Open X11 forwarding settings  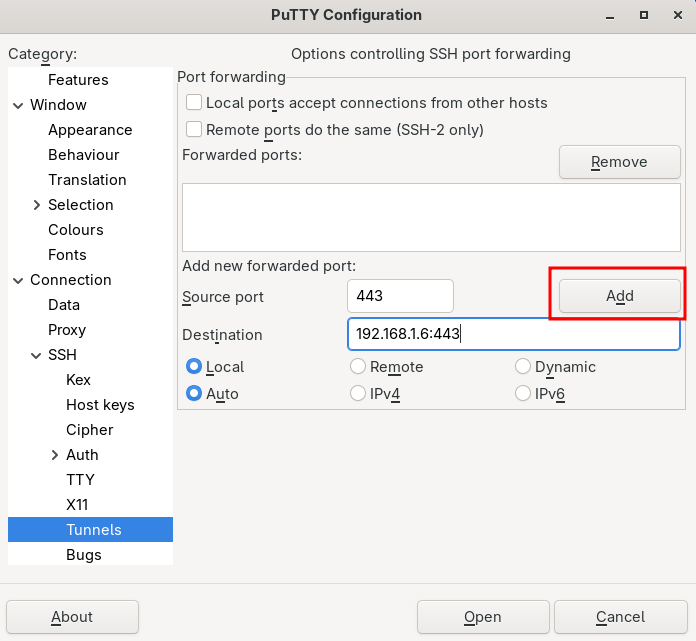coord(77,505)
